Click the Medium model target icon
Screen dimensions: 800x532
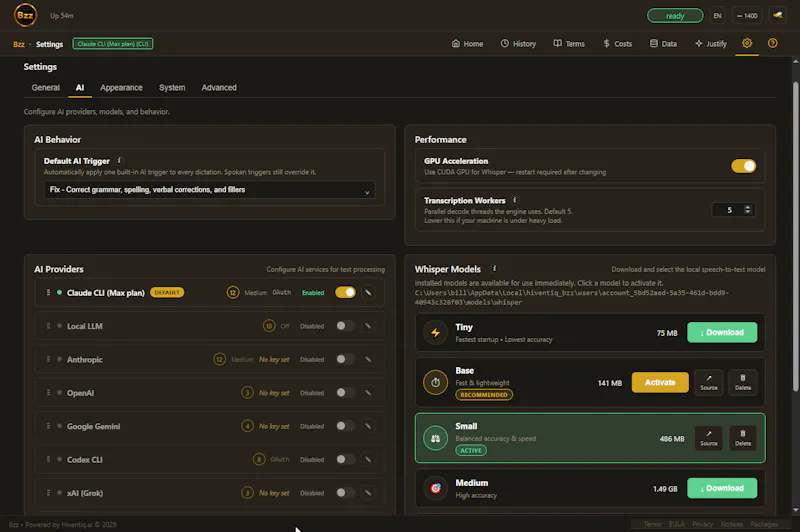pyautogui.click(x=435, y=488)
